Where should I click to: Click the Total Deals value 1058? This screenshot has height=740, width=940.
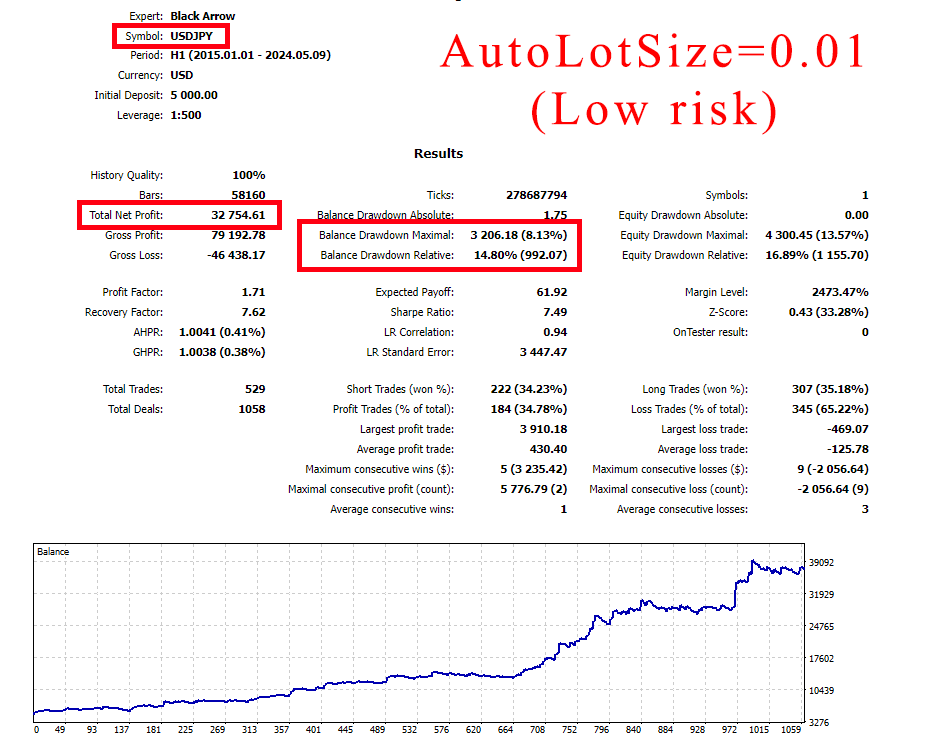pyautogui.click(x=252, y=409)
